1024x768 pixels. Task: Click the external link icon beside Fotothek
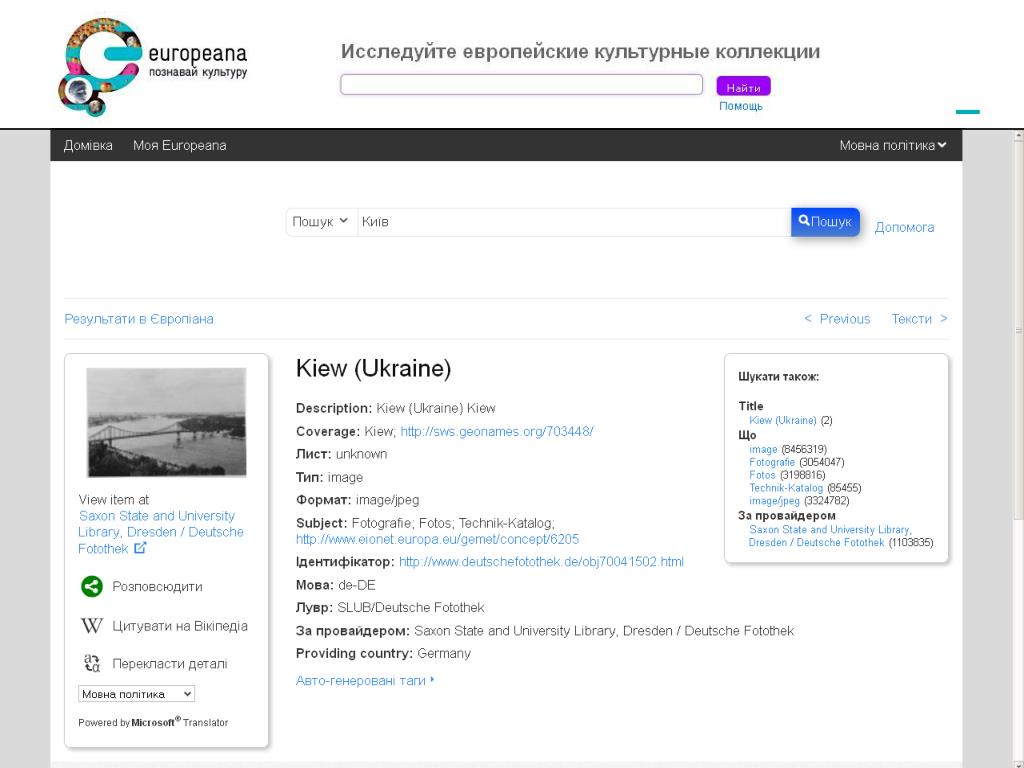point(140,548)
